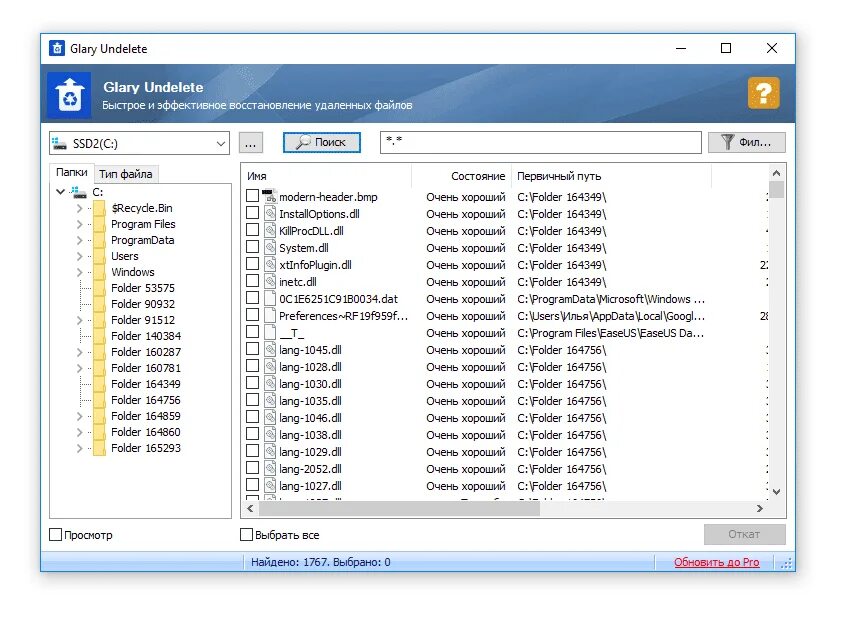Switch to the Тип файла tab
The height and width of the screenshot is (626, 842).
[x=126, y=174]
